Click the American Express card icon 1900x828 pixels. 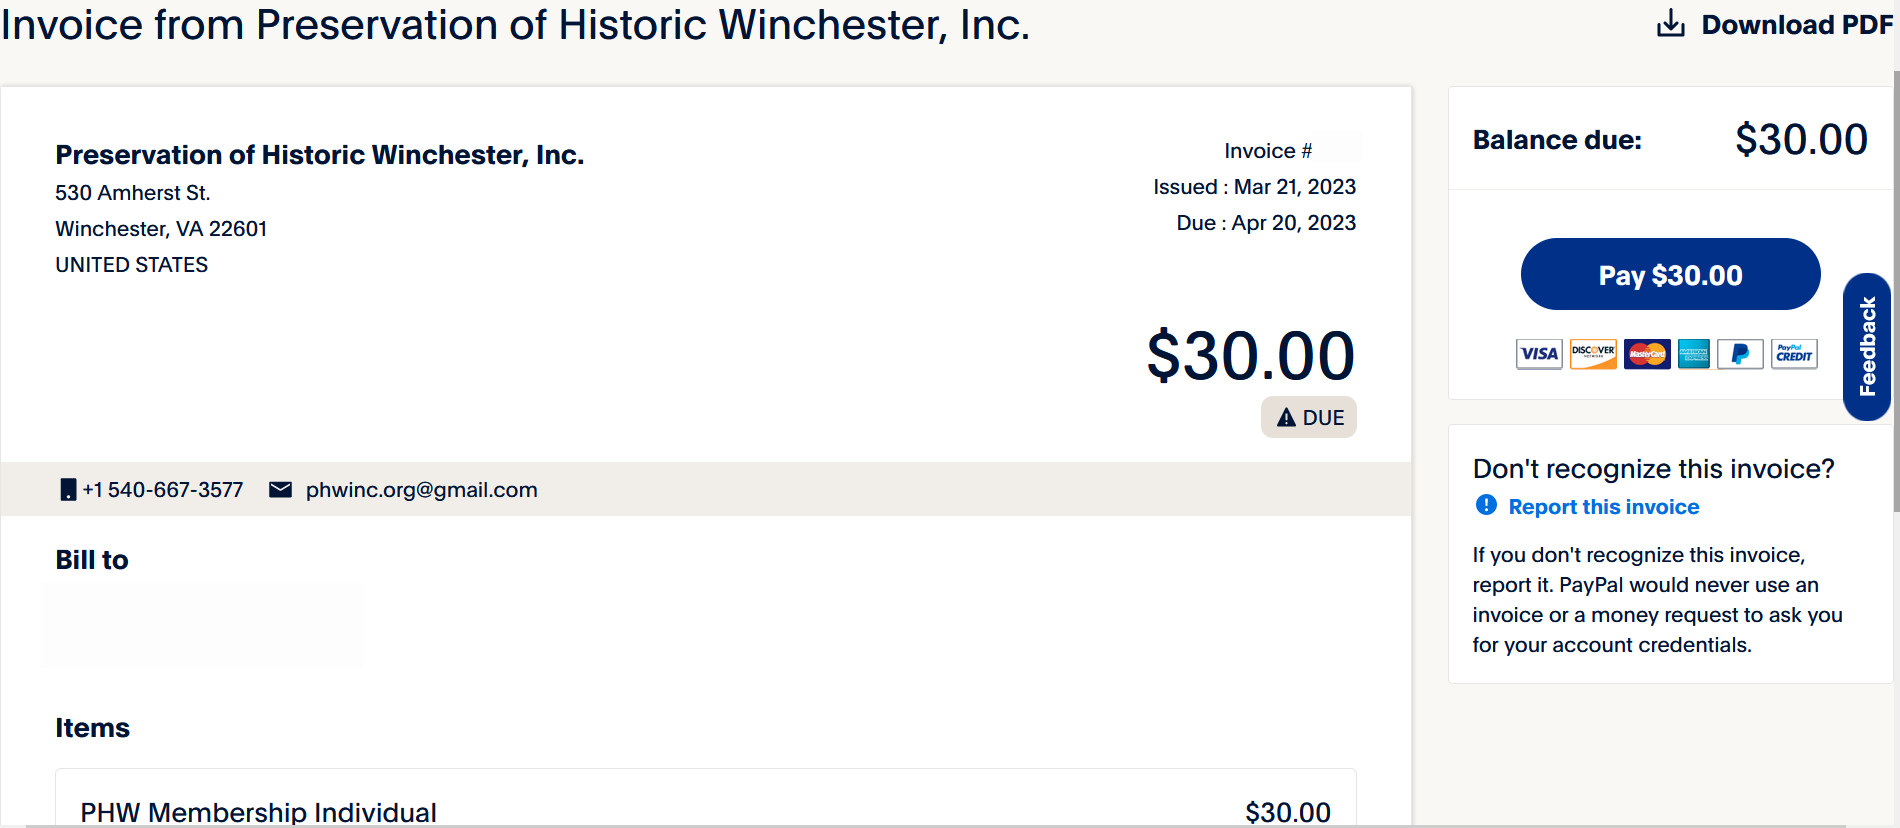coord(1694,354)
